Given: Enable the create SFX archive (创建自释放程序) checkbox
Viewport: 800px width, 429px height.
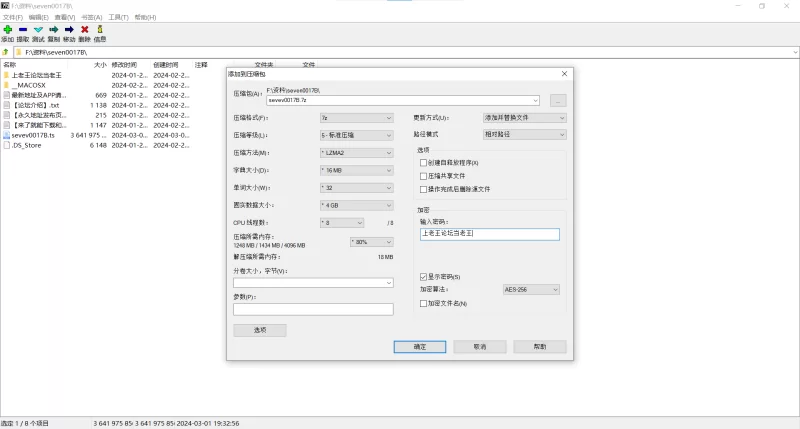Looking at the screenshot, I should [x=424, y=162].
